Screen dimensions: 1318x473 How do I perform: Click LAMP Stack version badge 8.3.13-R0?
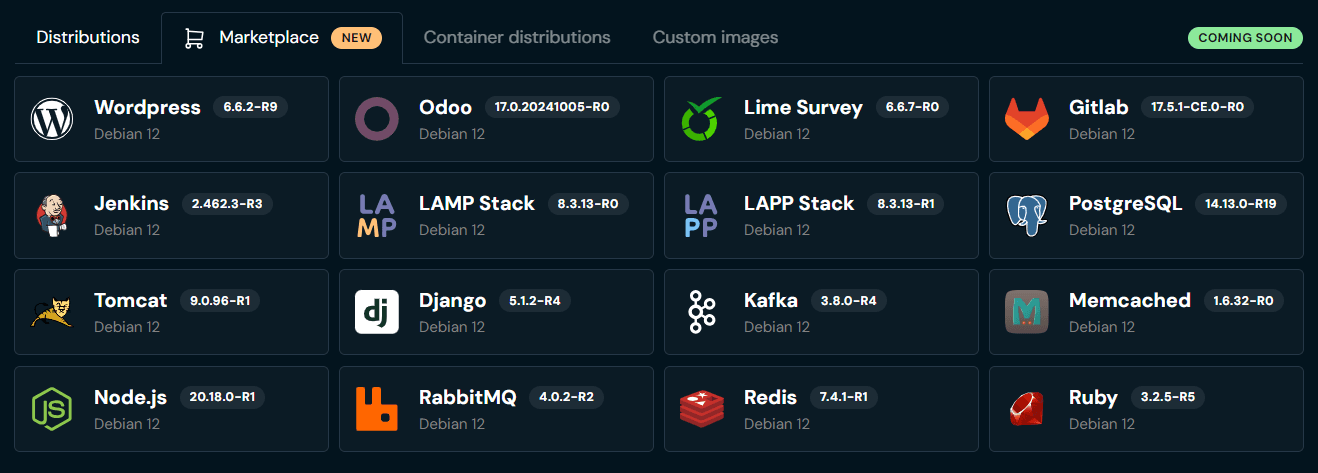[587, 203]
